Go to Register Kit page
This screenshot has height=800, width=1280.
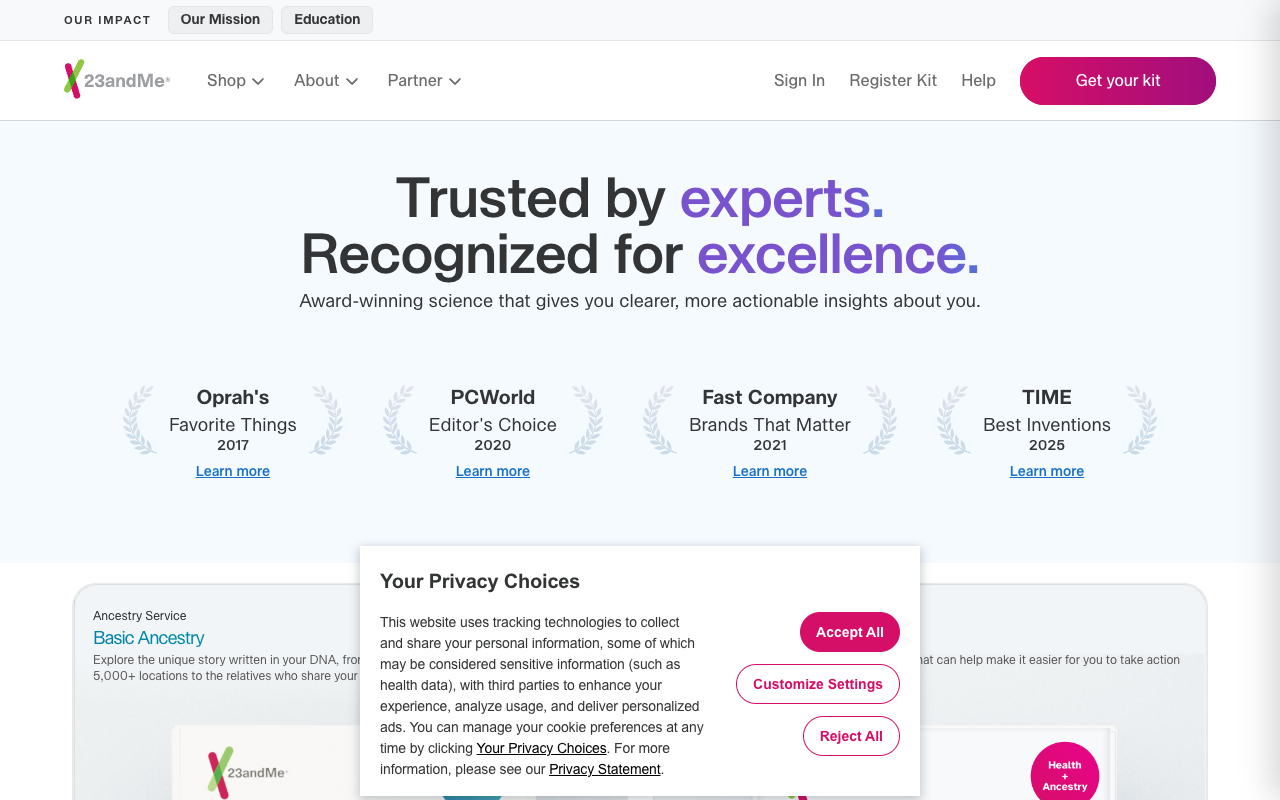(x=893, y=81)
